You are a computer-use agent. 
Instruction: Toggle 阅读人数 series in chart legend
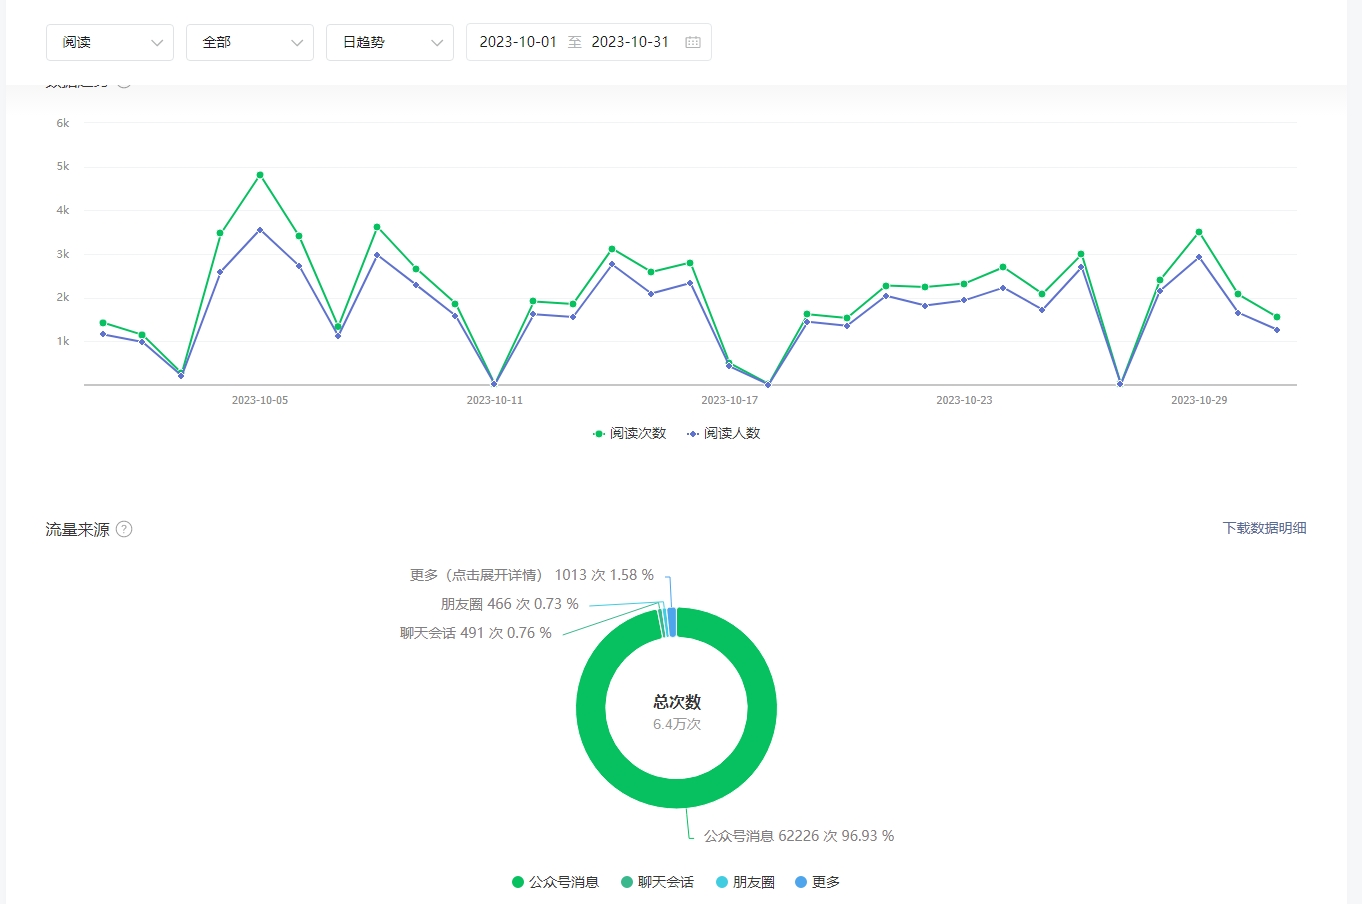coord(723,433)
